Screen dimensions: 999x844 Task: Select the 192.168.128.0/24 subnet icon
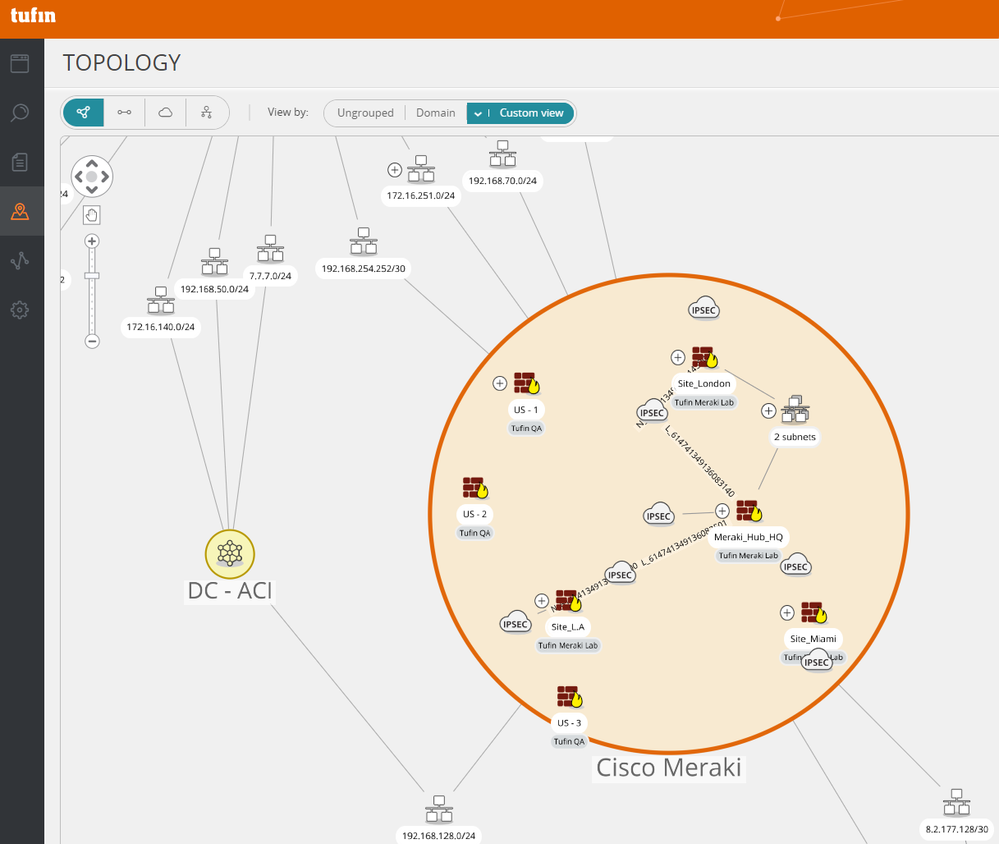click(x=439, y=809)
